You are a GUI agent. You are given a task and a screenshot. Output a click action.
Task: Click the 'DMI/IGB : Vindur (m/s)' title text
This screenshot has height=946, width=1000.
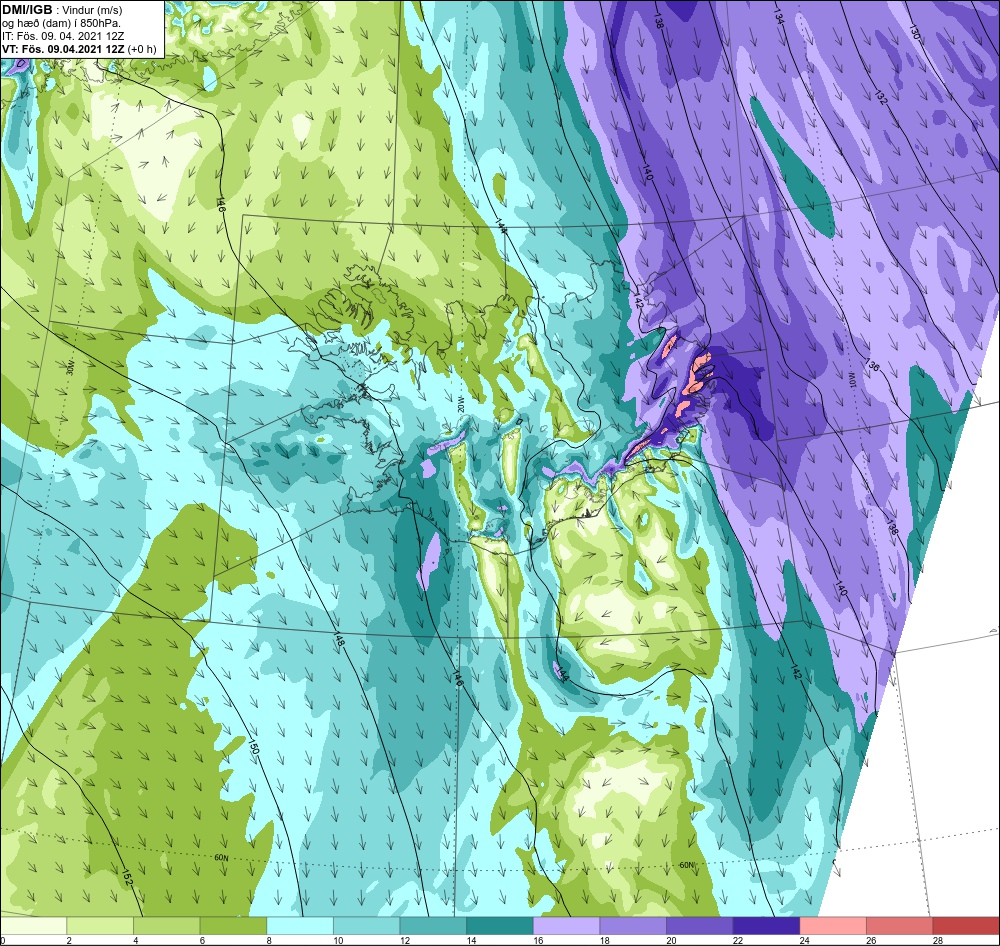coord(62,10)
